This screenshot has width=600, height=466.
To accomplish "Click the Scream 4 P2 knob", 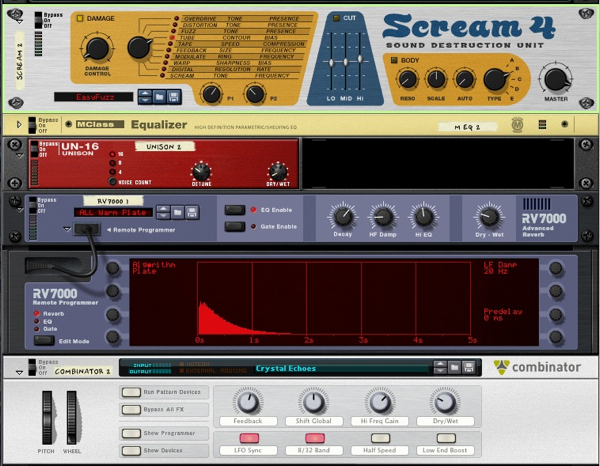I will point(255,93).
